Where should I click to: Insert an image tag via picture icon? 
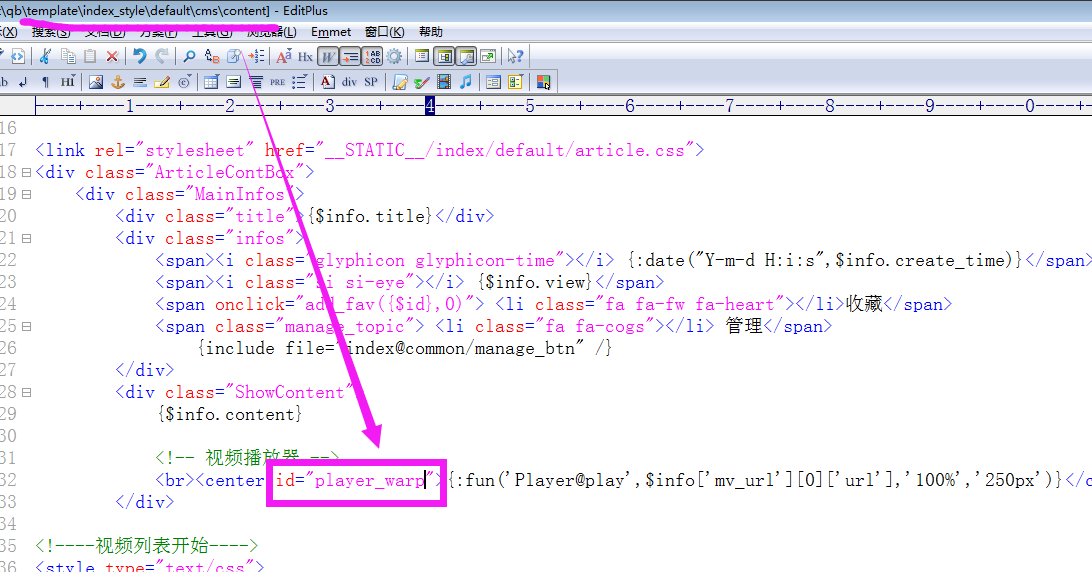tap(95, 82)
